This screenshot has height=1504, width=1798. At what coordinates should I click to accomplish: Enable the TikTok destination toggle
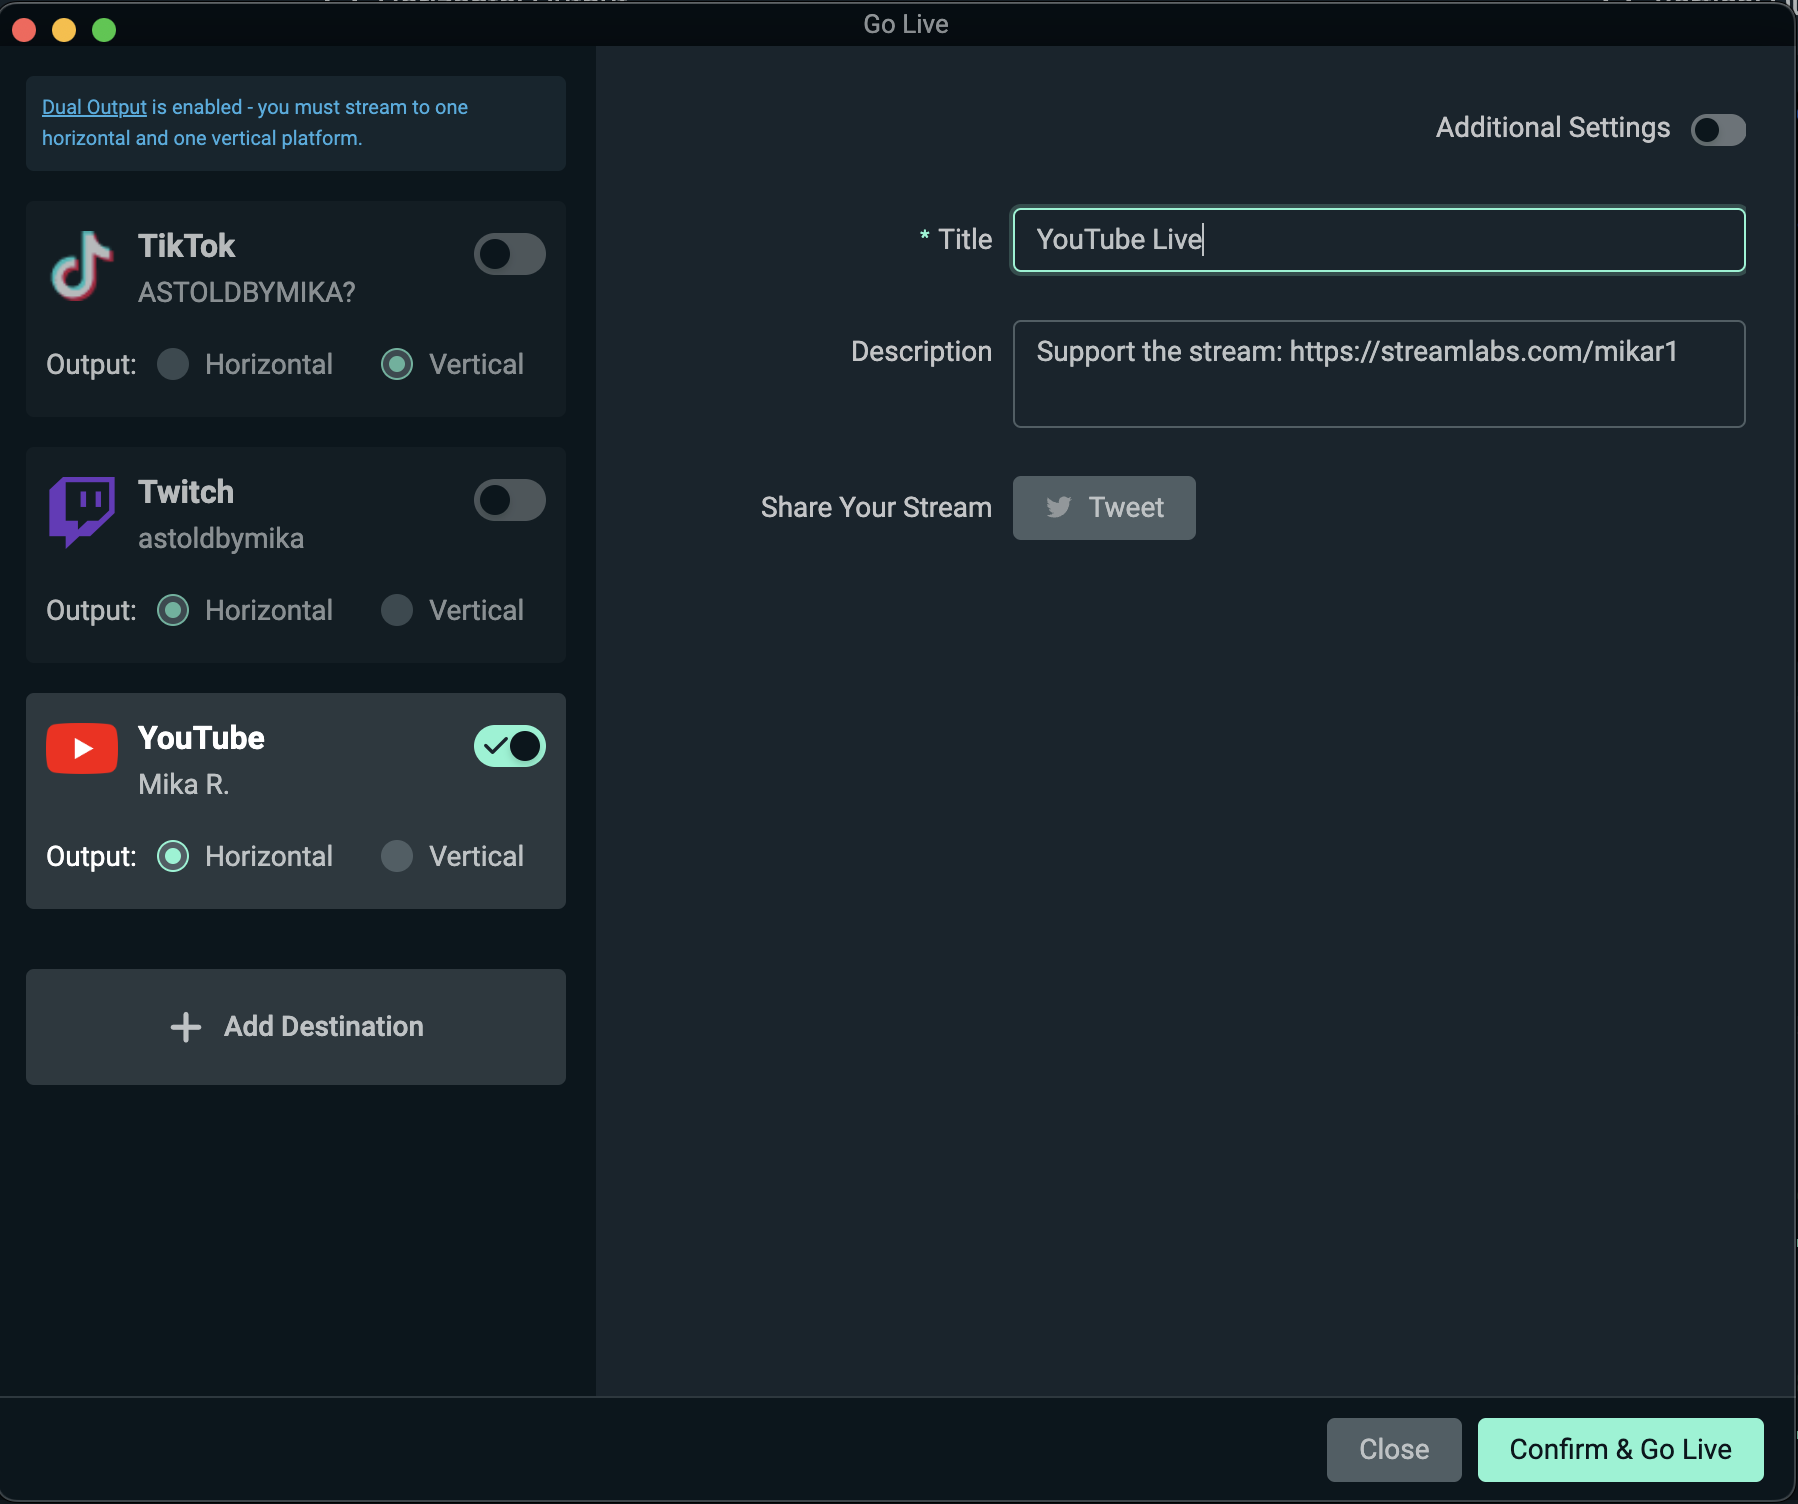[510, 254]
